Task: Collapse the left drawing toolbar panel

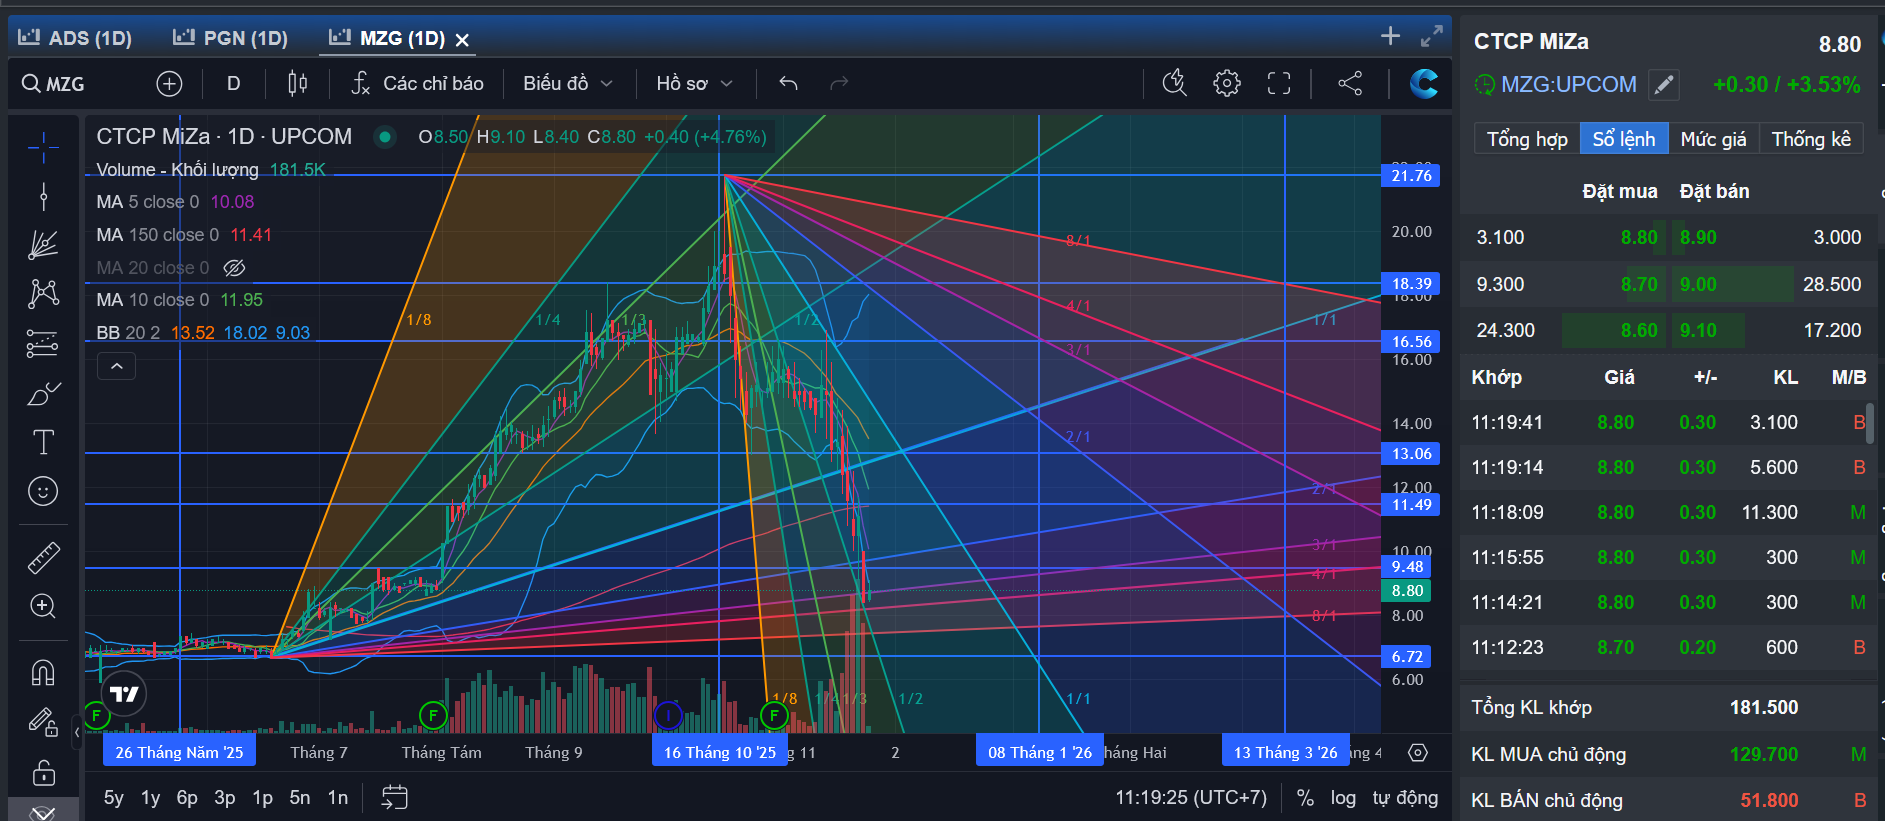Action: tap(77, 733)
